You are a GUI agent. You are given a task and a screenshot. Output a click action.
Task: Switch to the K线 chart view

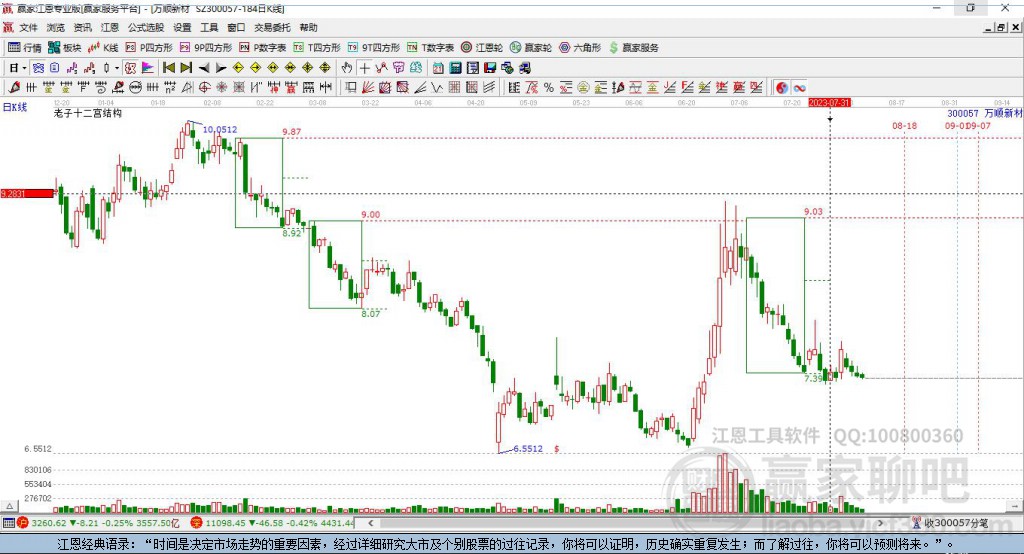pos(103,48)
